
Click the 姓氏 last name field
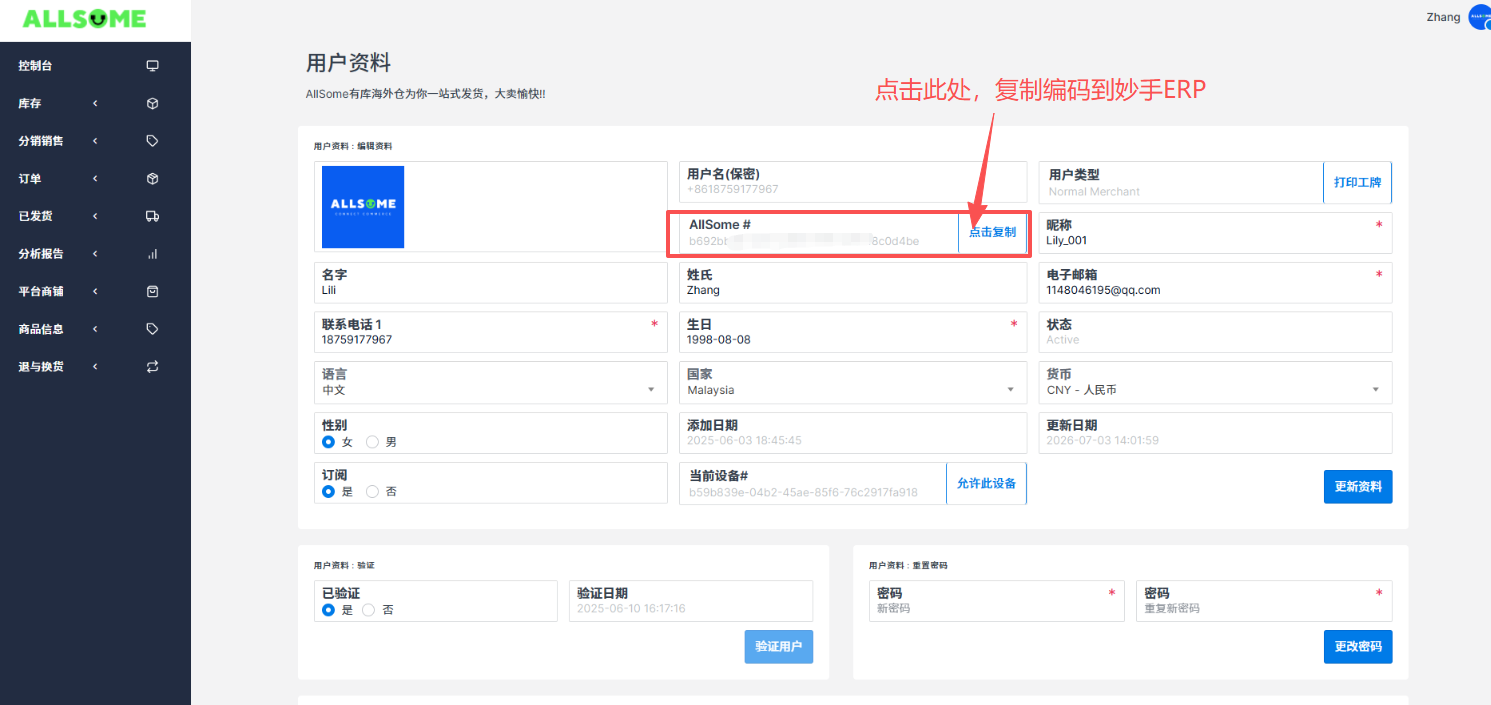(853, 282)
